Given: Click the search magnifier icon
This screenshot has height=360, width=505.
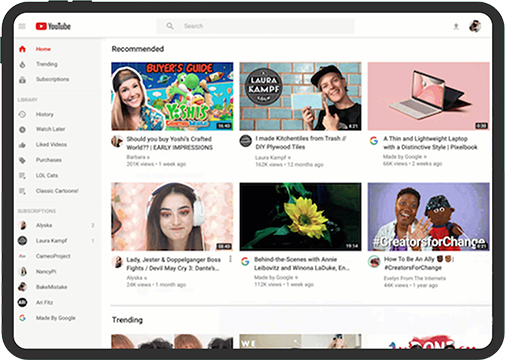Looking at the screenshot, I should 170,26.
